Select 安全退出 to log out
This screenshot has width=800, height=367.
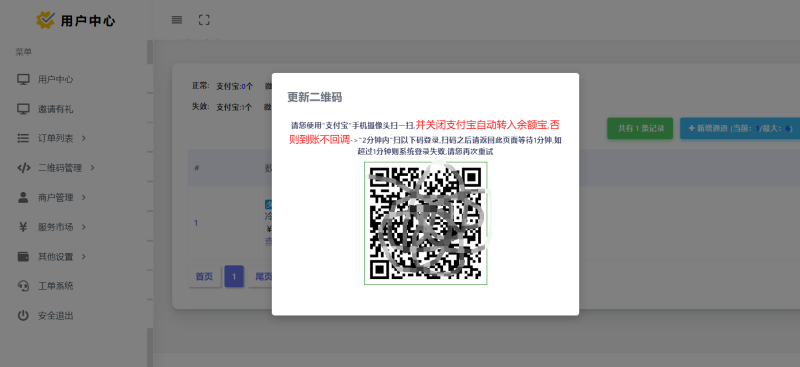coord(55,315)
